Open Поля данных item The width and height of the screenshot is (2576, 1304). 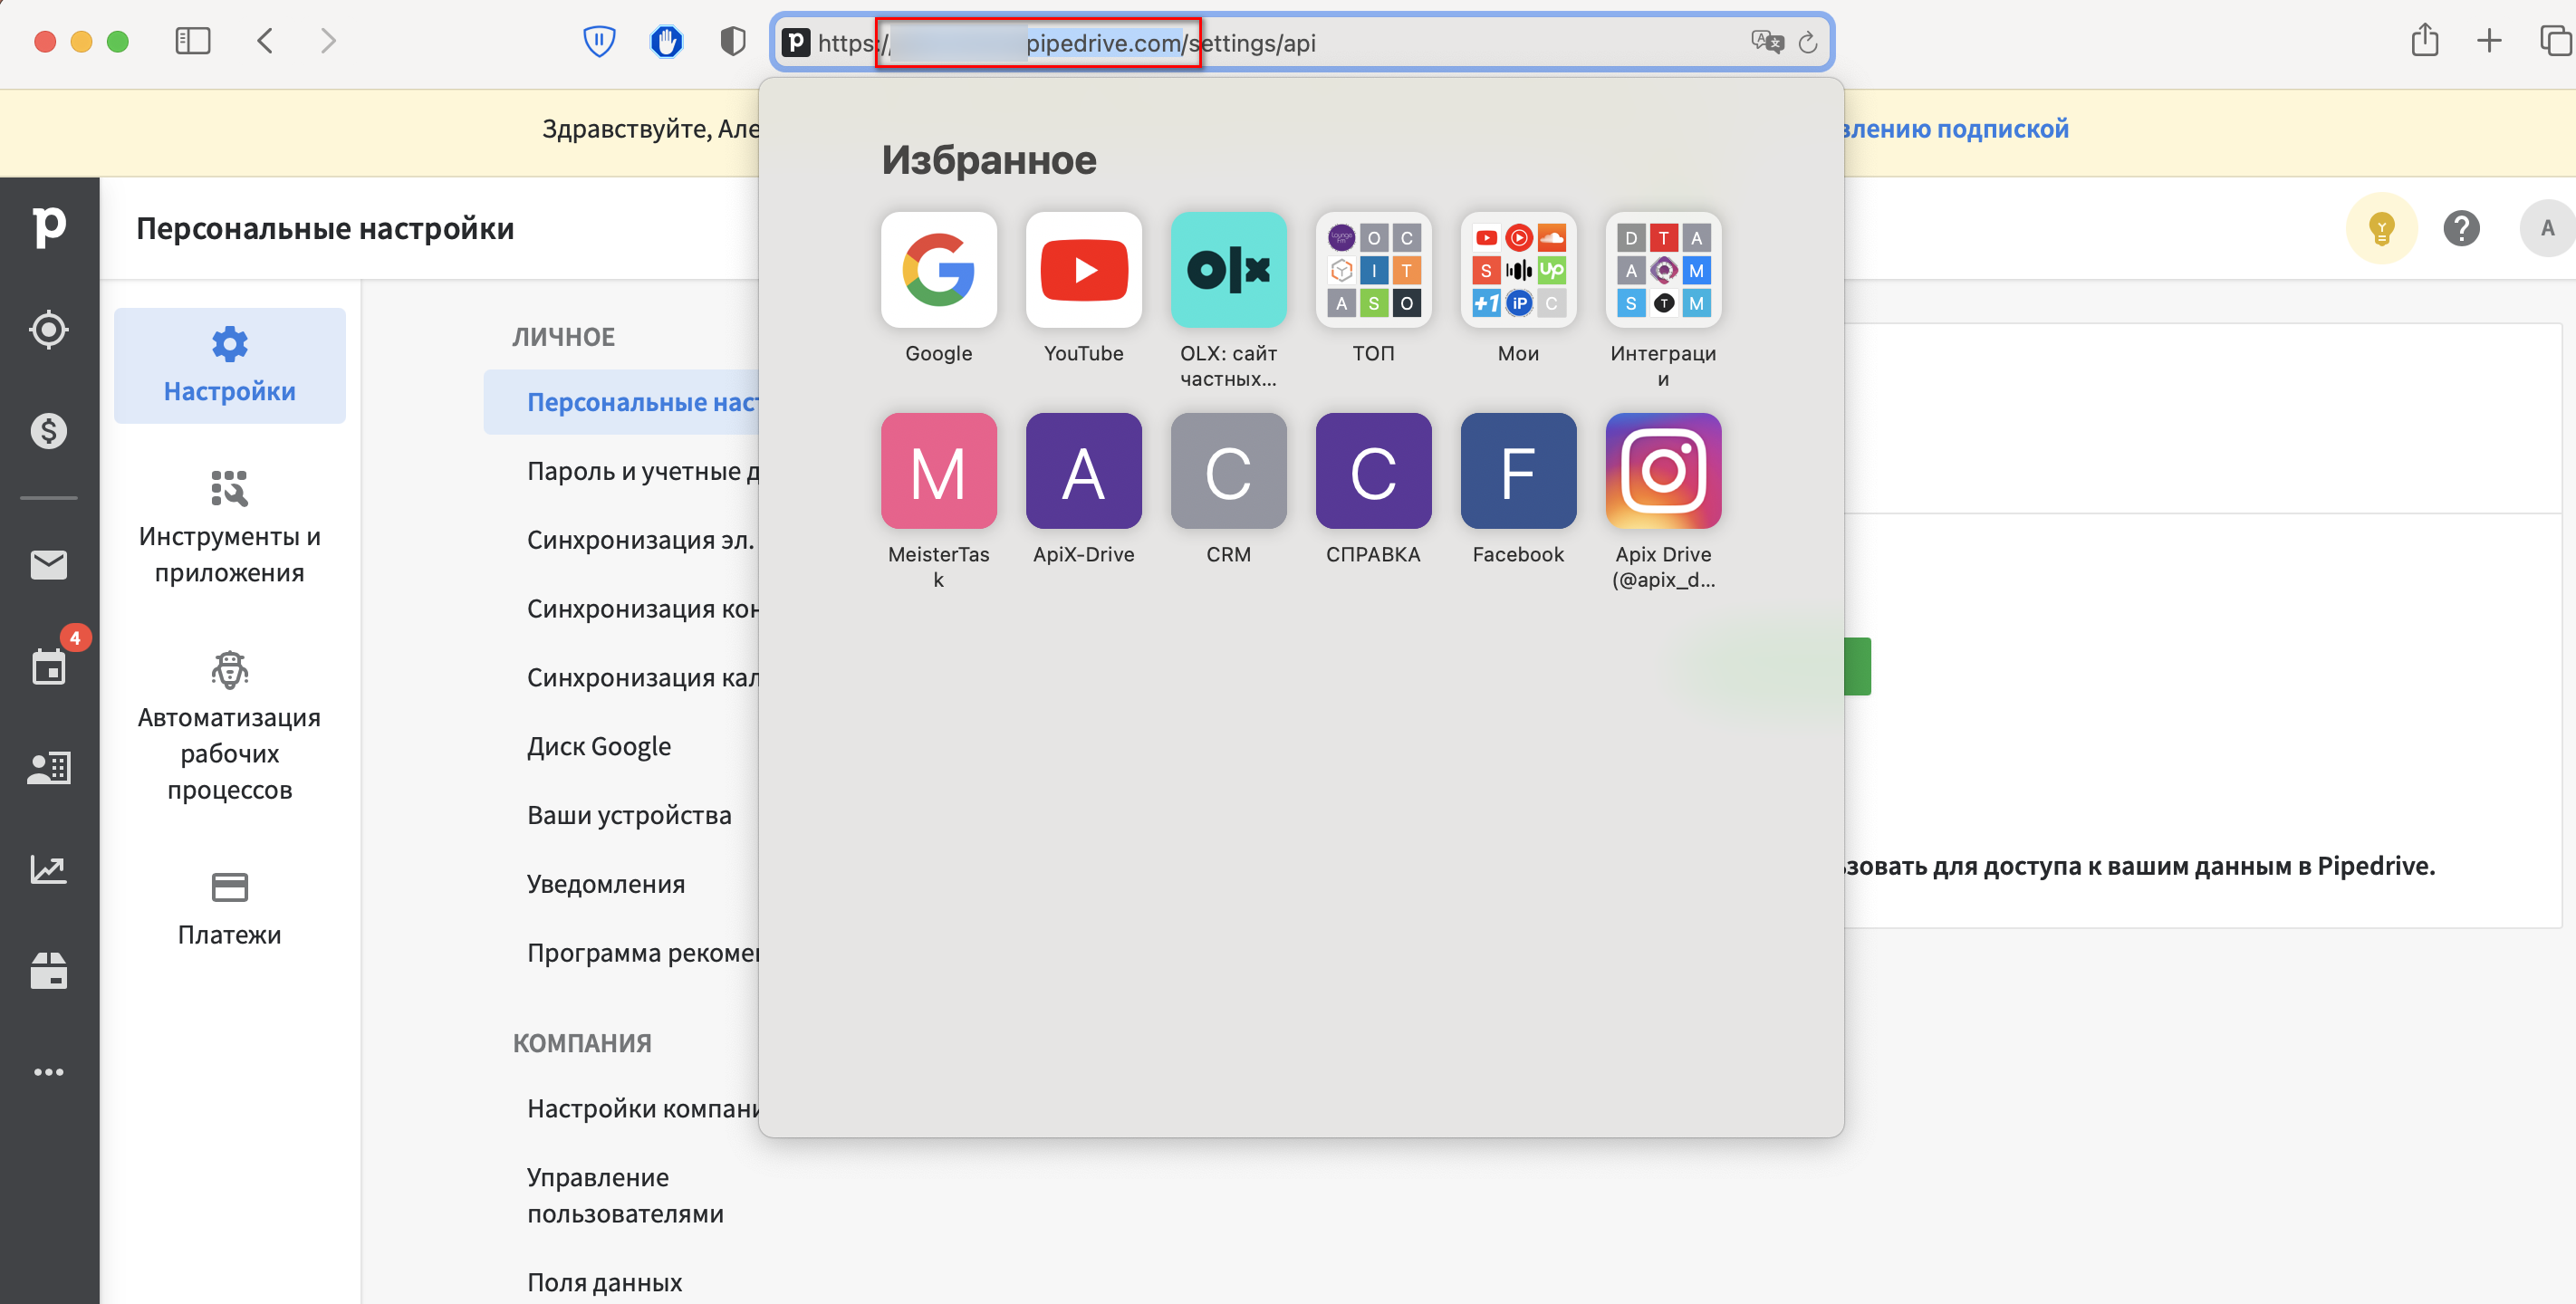[604, 1282]
